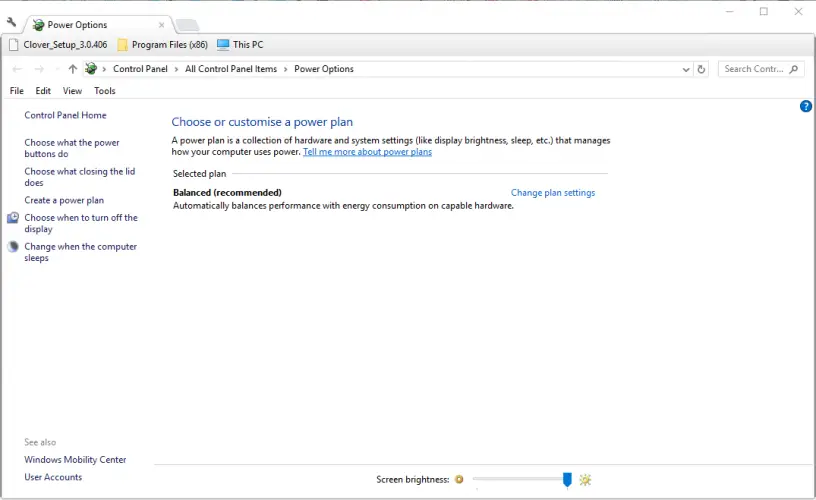Click the search magnifier icon

click(x=794, y=69)
